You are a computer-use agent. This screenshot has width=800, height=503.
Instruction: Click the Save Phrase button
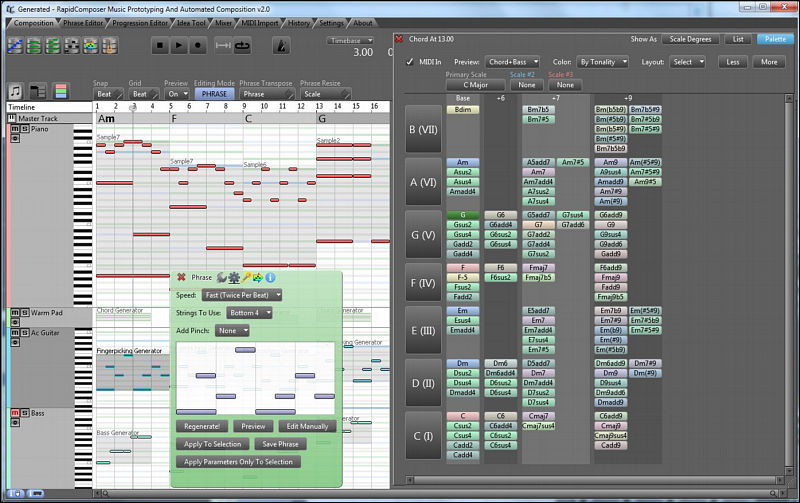click(280, 444)
